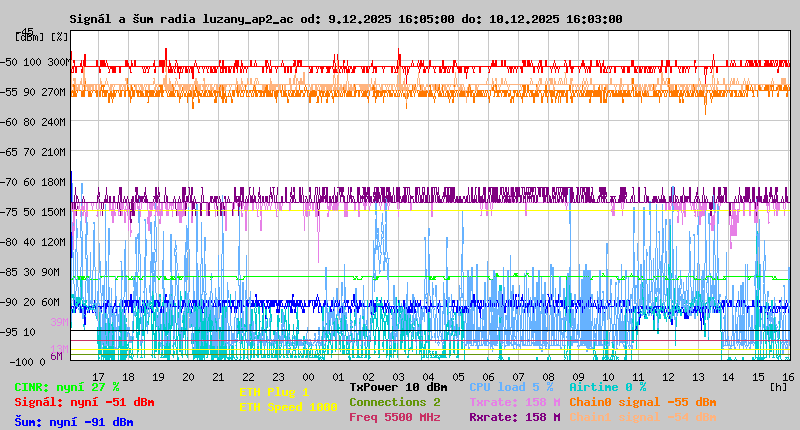The image size is (800, 430).
Task: Click the '[h]' hour unit label on the time axis
Action: point(778,386)
